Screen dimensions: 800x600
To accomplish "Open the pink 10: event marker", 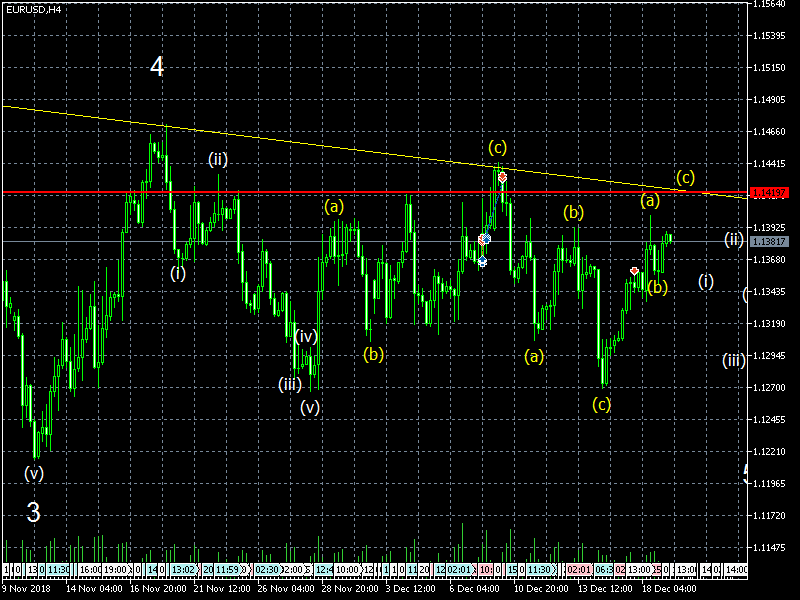I will (486, 569).
